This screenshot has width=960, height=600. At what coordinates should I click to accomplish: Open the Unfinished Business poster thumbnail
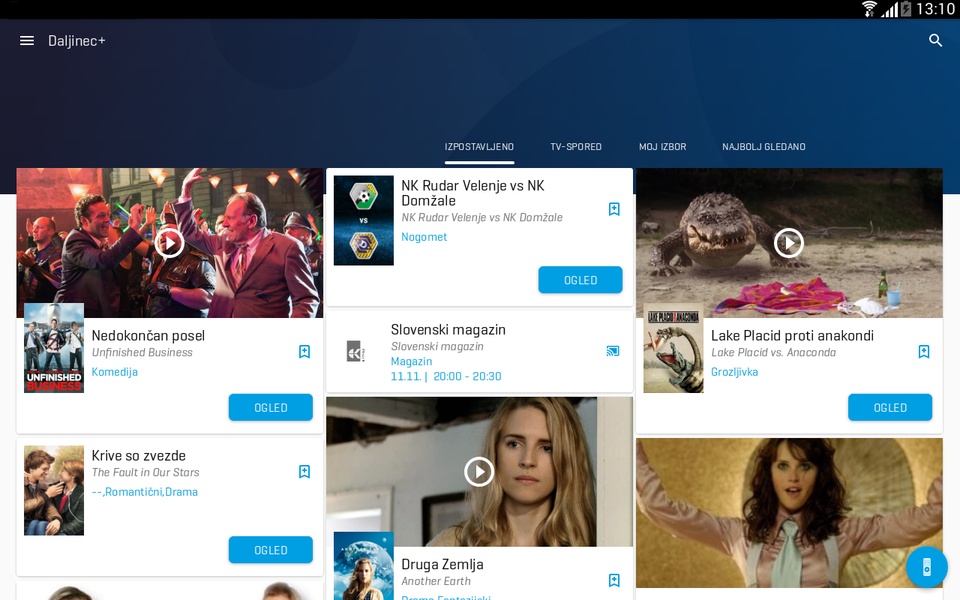click(x=54, y=348)
